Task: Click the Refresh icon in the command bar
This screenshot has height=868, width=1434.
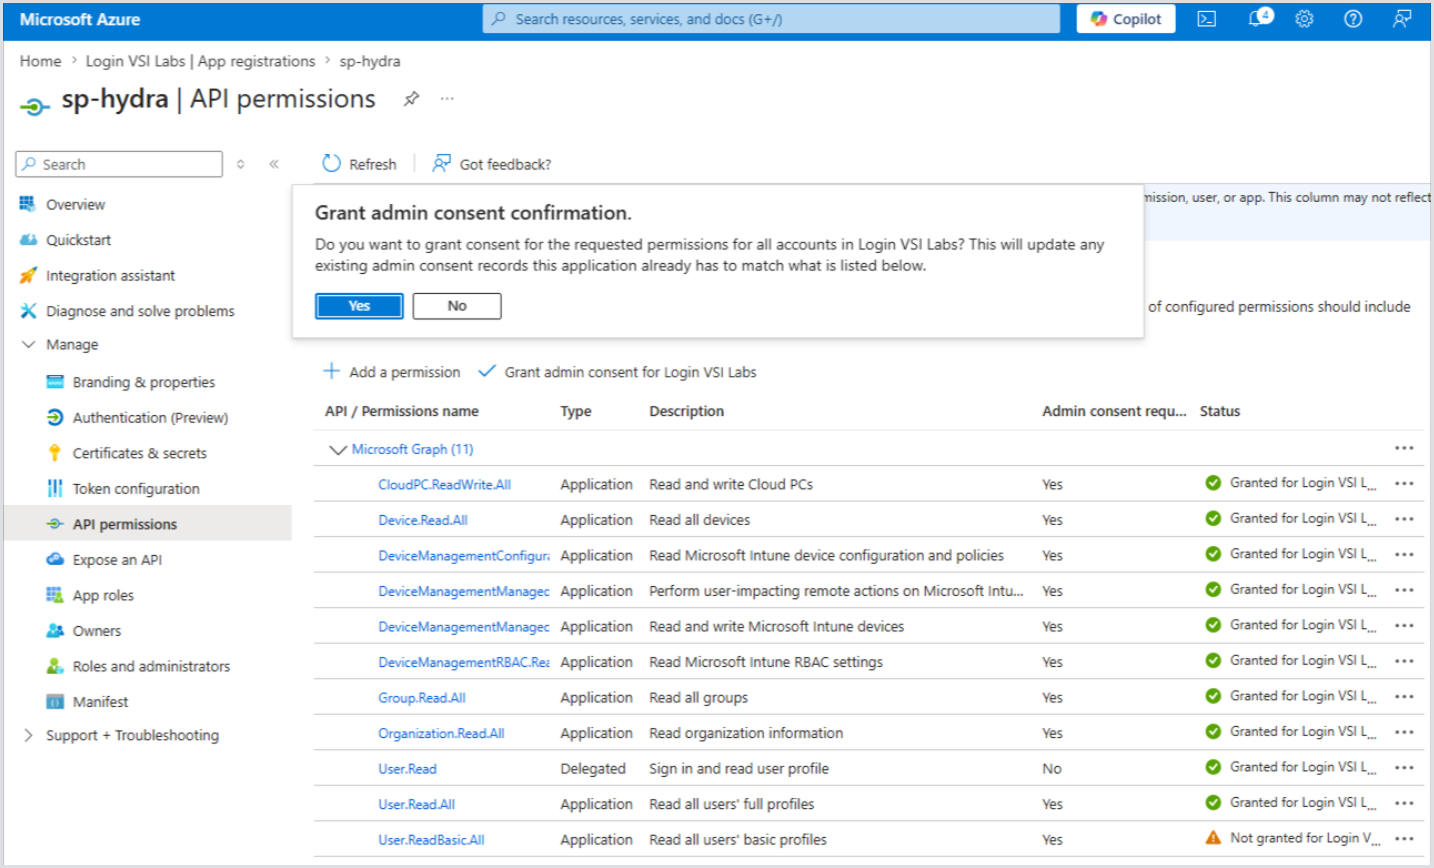Action: coord(331,164)
